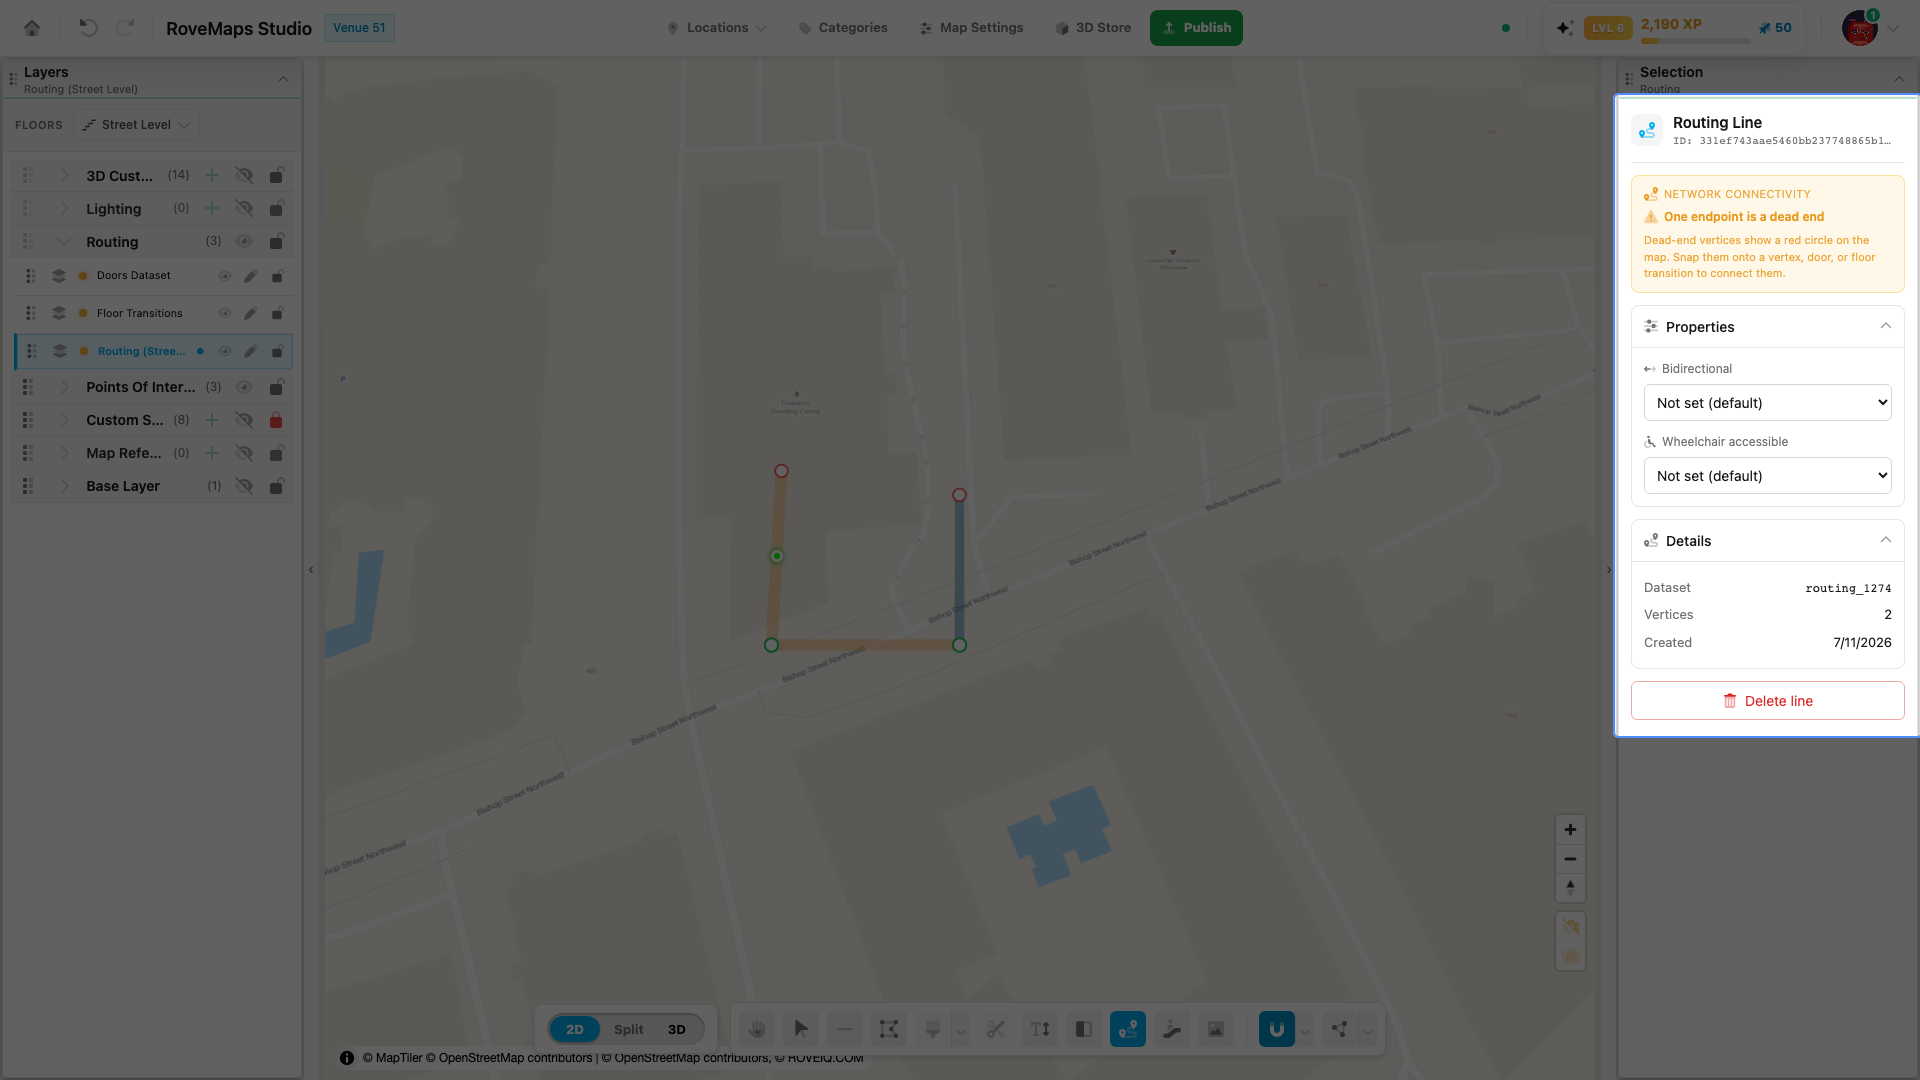1920x1080 pixels.
Task: Select the polygon vertex edit tool
Action: pos(889,1029)
